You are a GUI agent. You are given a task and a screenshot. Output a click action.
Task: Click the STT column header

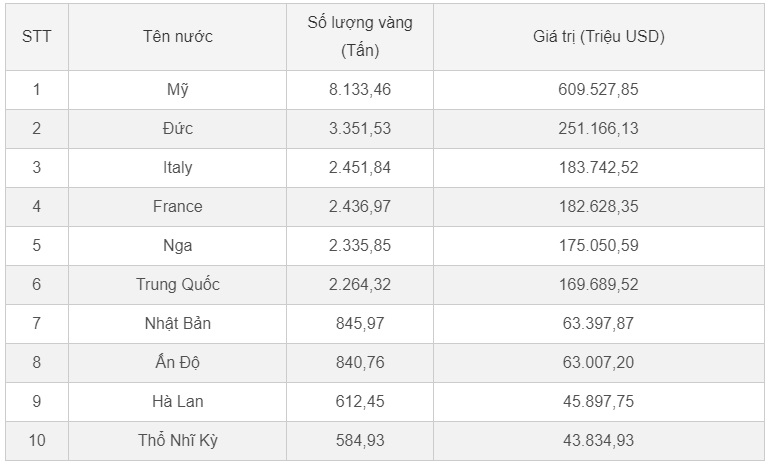coord(37,36)
